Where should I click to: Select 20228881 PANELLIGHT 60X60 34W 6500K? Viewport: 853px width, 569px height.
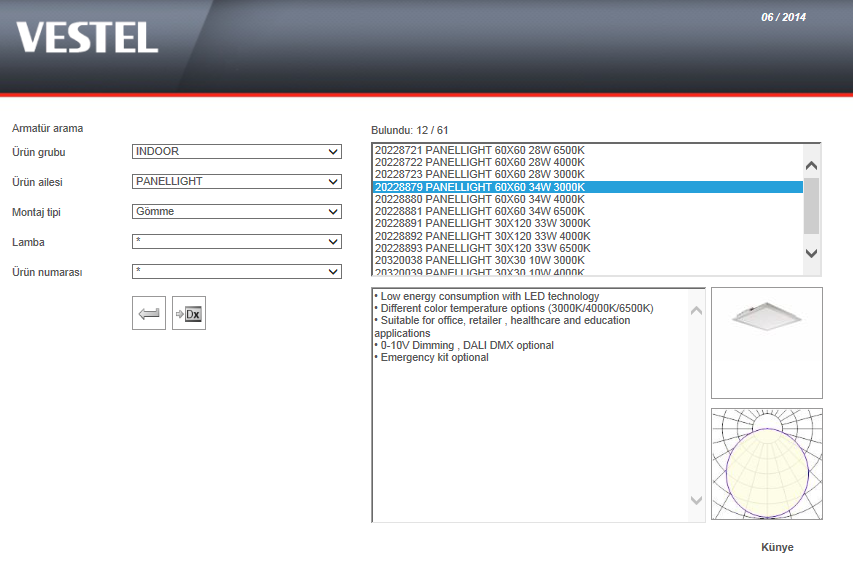pyautogui.click(x=588, y=211)
